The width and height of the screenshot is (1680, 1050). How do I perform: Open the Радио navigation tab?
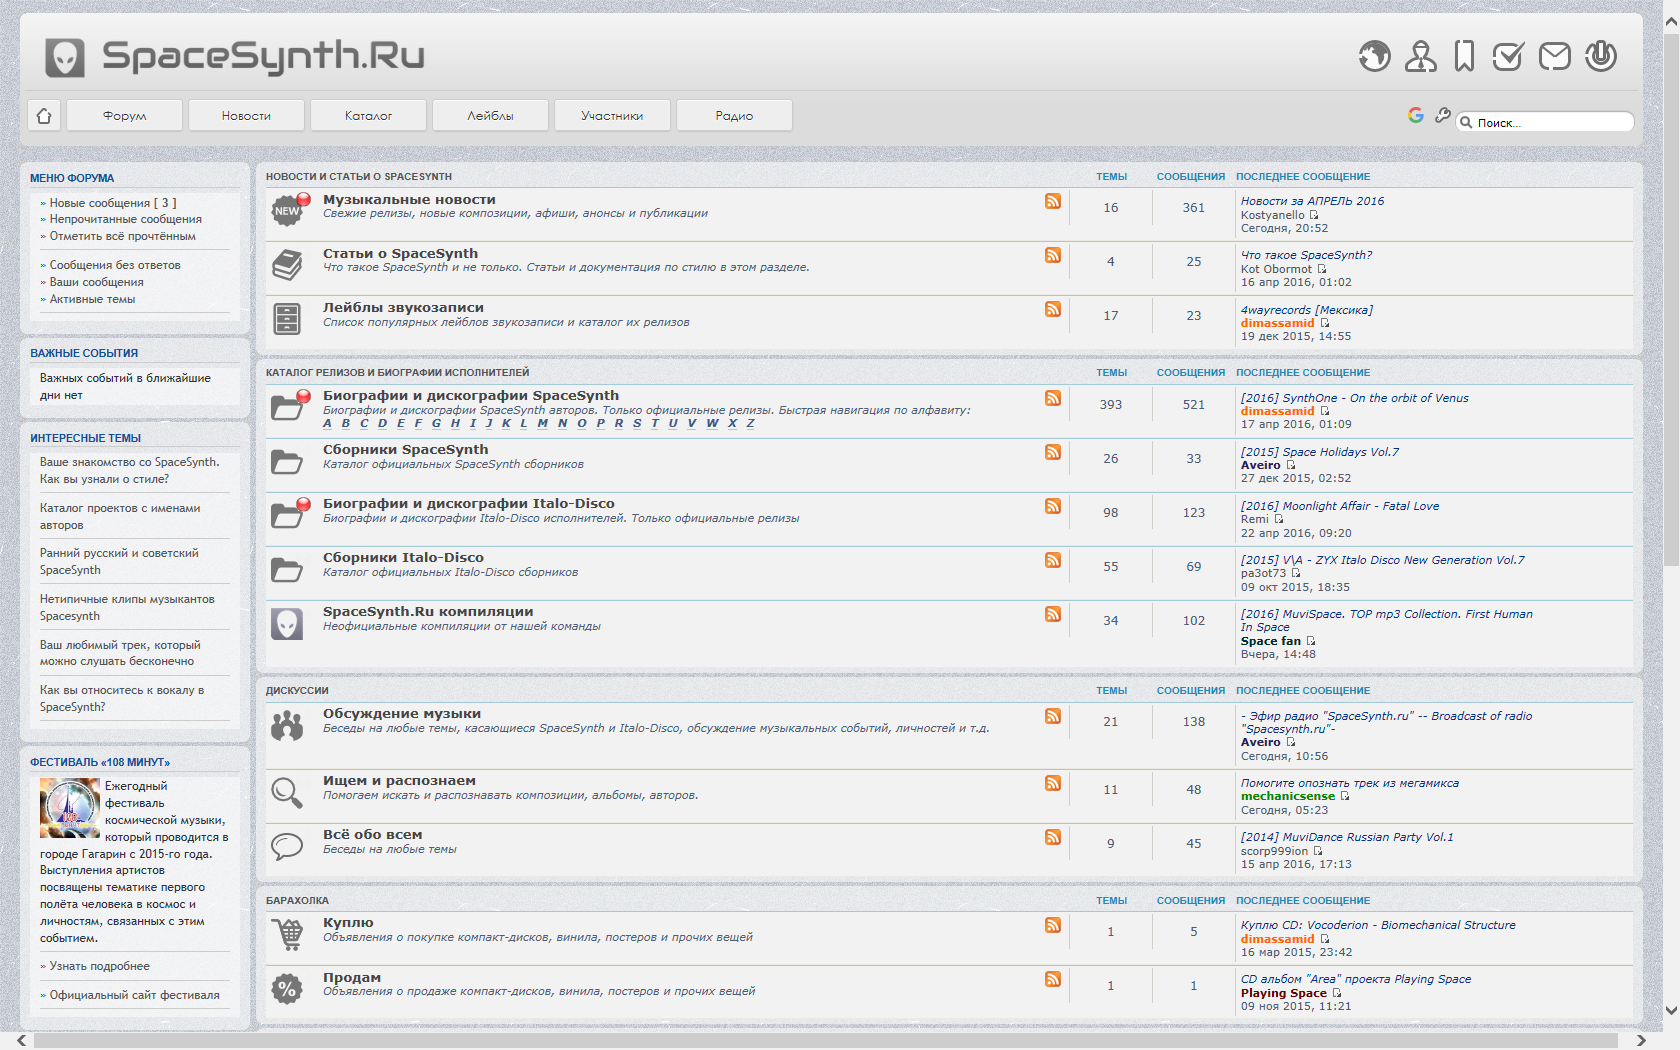pyautogui.click(x=734, y=116)
